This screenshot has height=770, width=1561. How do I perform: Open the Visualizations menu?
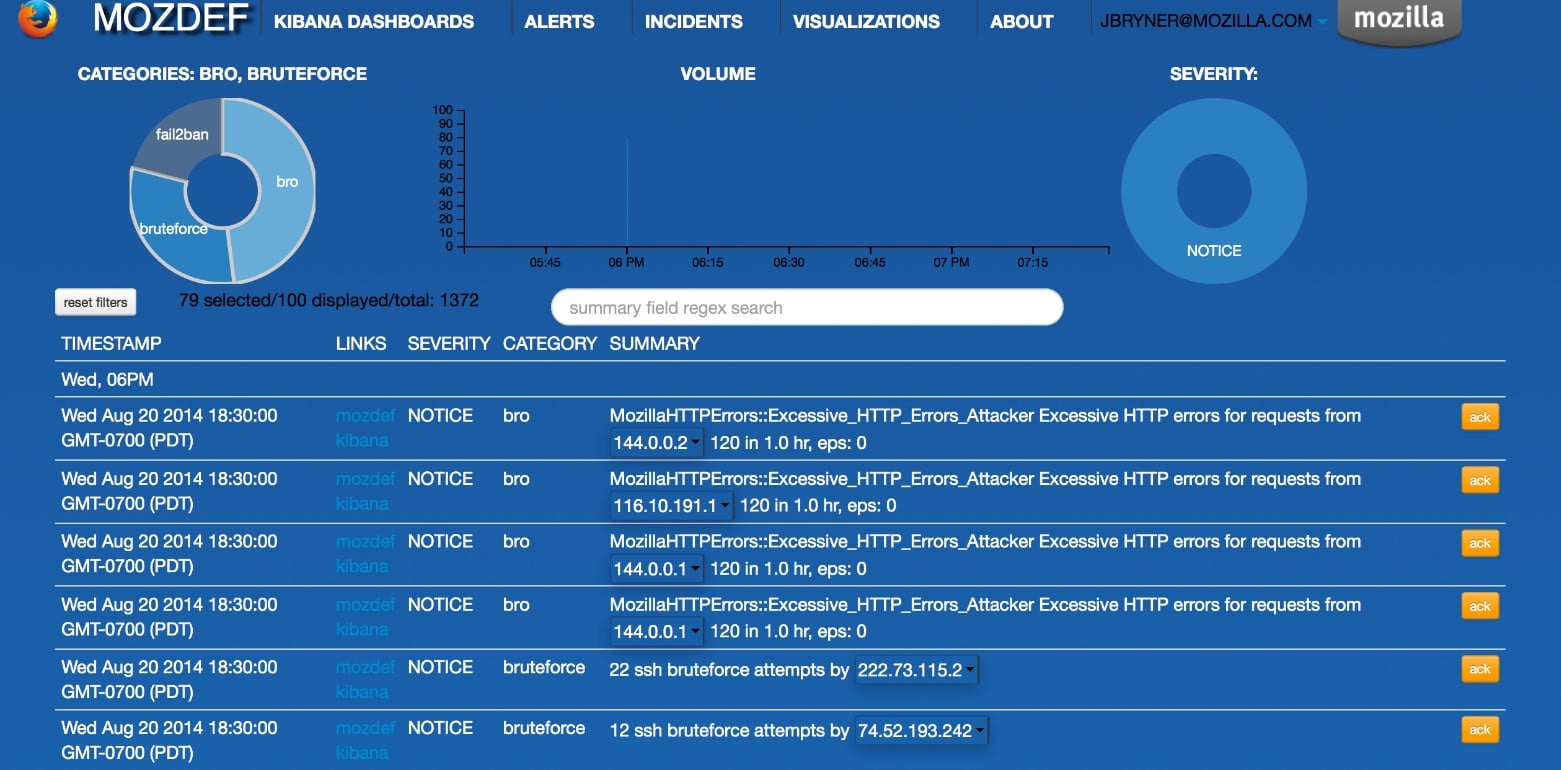(x=866, y=21)
